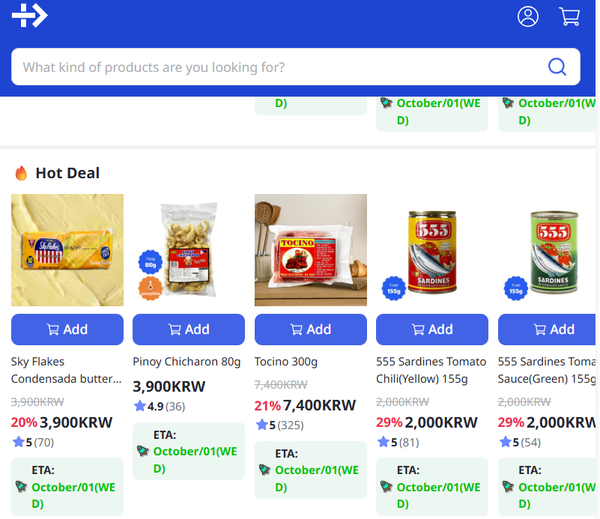Click the star rating under Pinoy Chicharon
The height and width of the screenshot is (519, 600).
tap(140, 406)
